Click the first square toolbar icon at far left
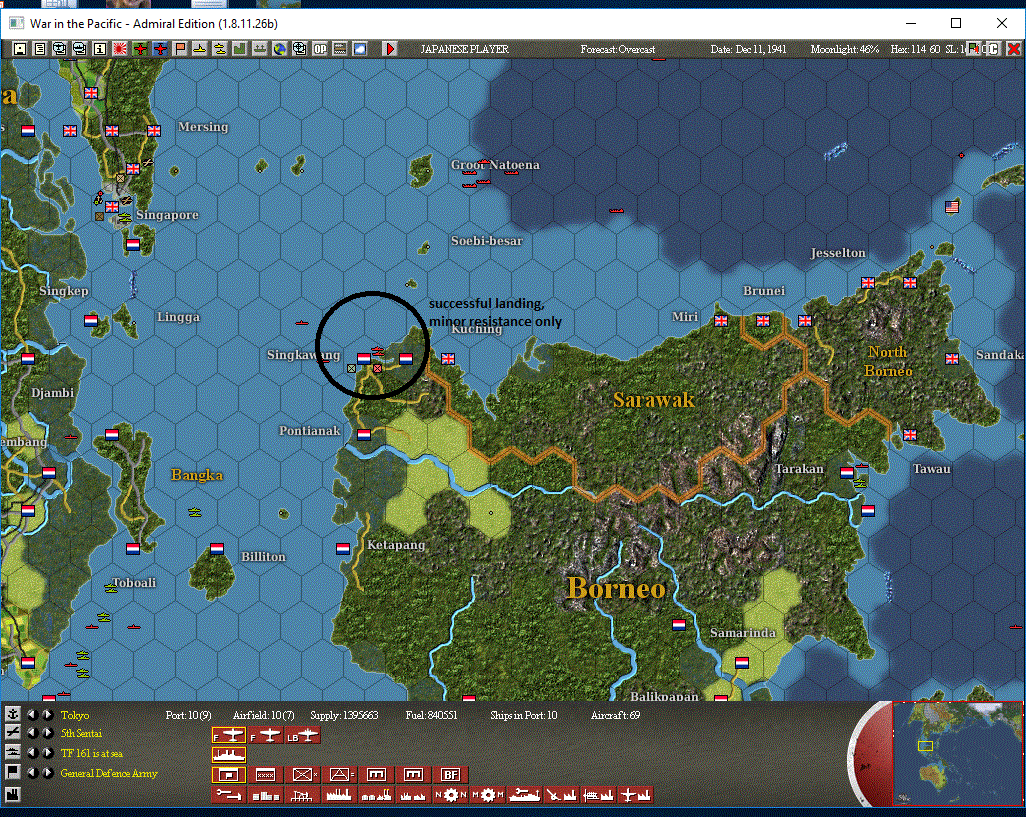 20,48
